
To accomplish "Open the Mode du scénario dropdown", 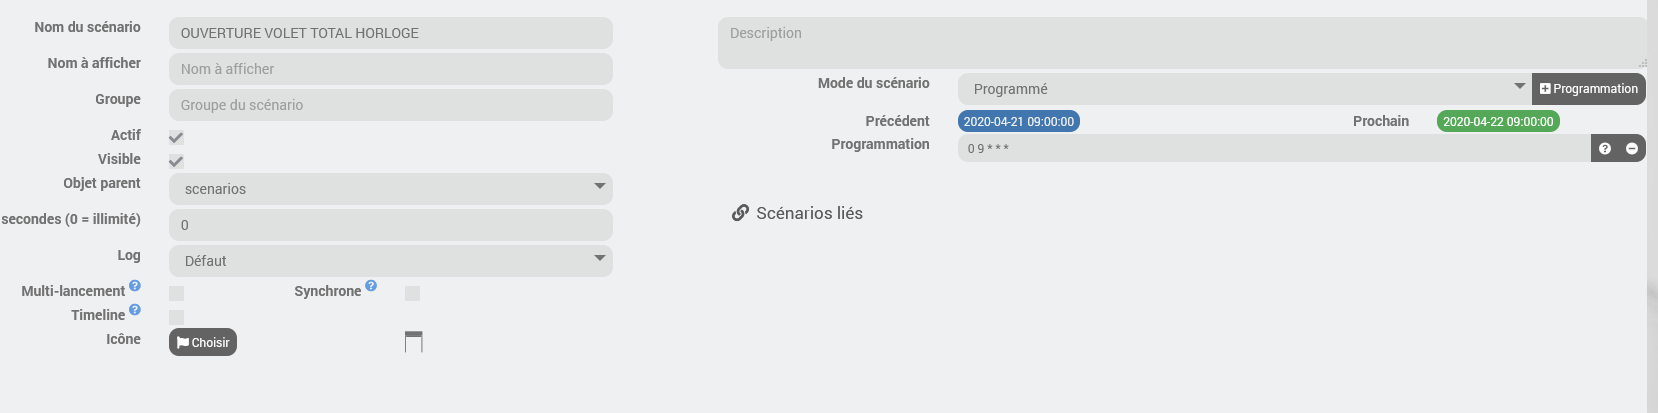I will (x=1244, y=89).
